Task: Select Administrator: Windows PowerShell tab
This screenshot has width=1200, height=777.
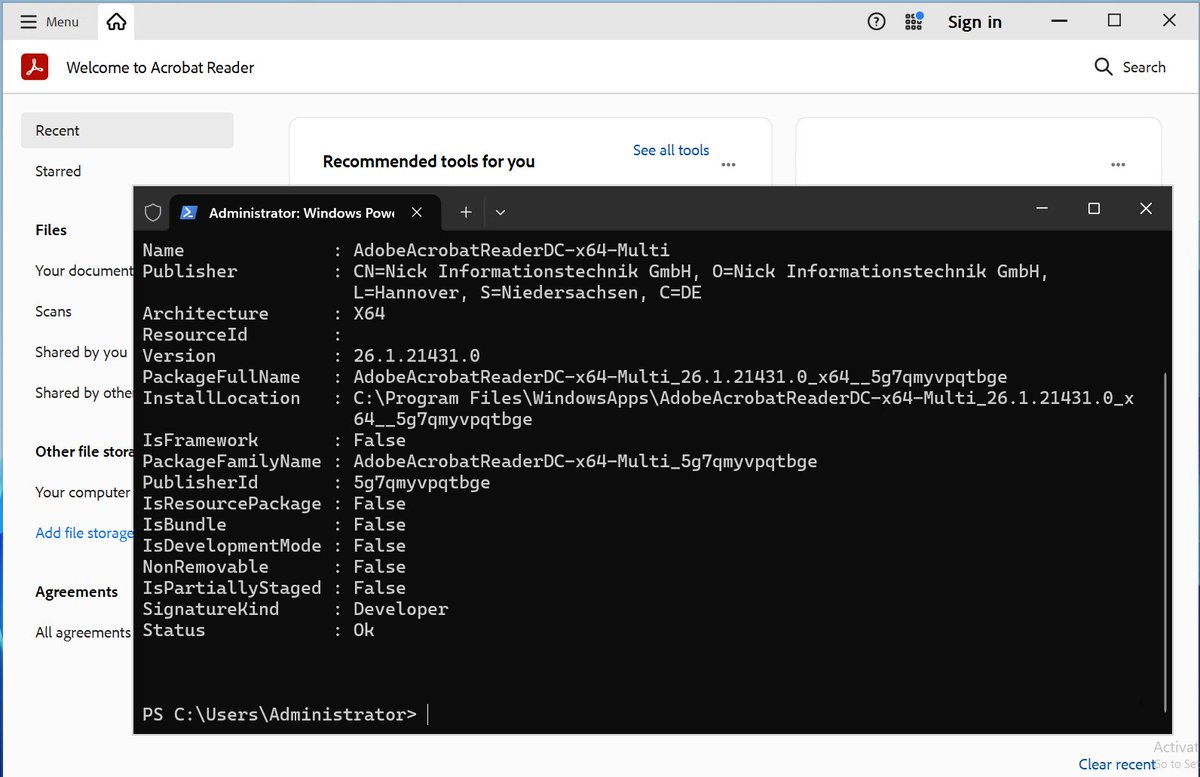Action: click(301, 212)
